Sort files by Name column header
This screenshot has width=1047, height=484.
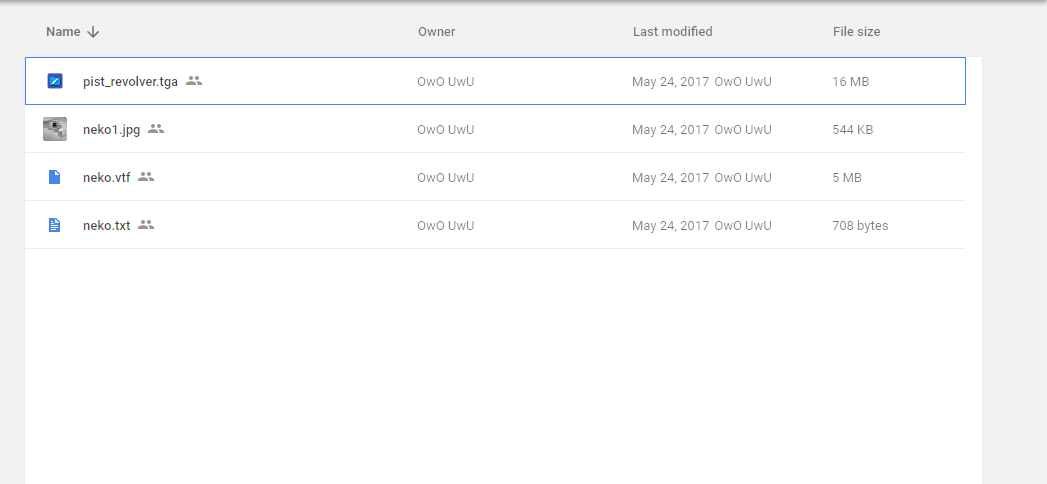pyautogui.click(x=63, y=32)
